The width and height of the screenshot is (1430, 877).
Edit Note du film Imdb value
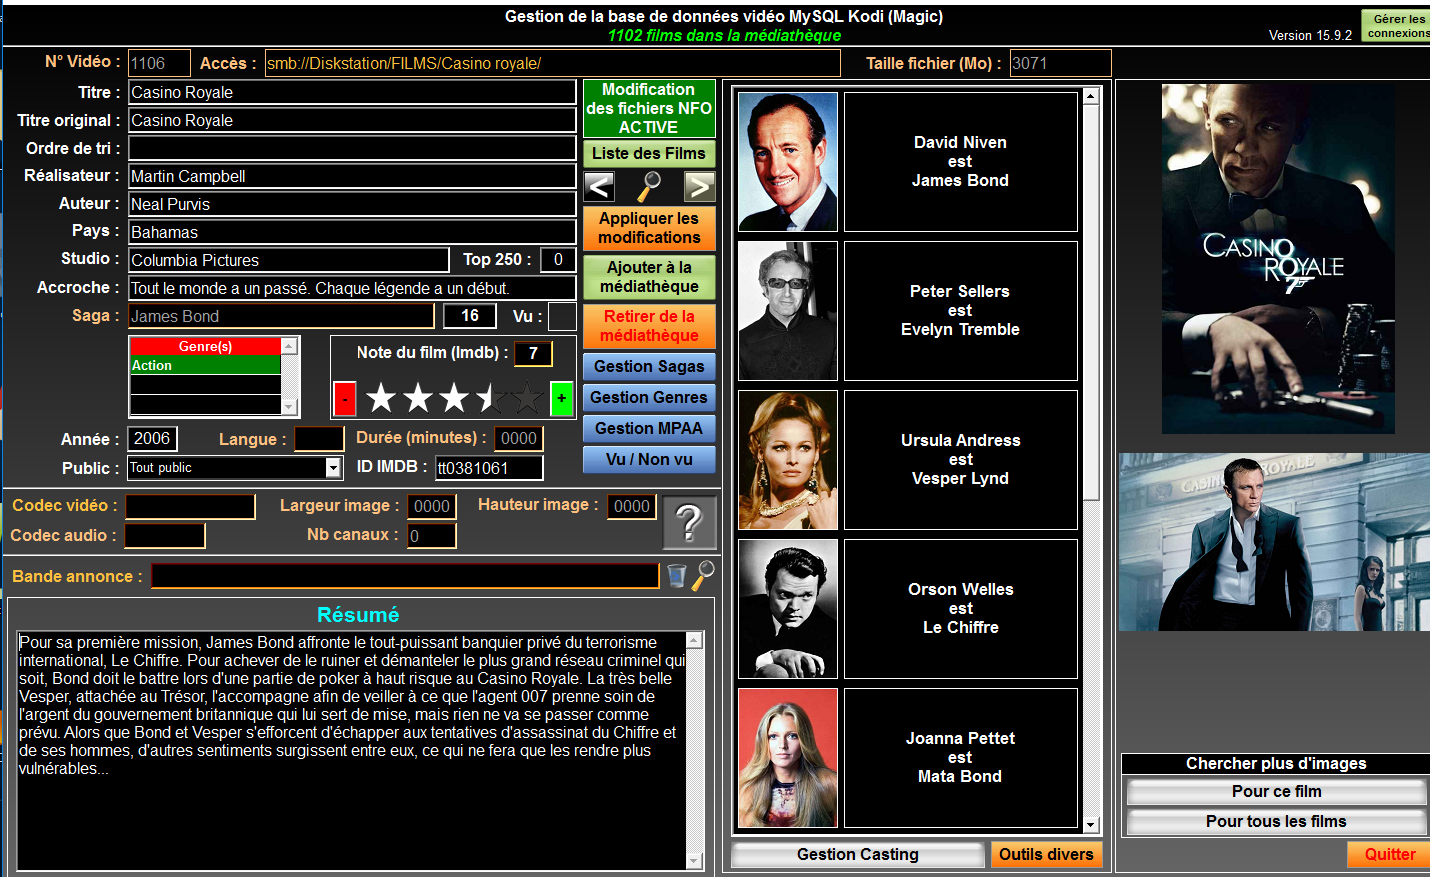click(533, 353)
